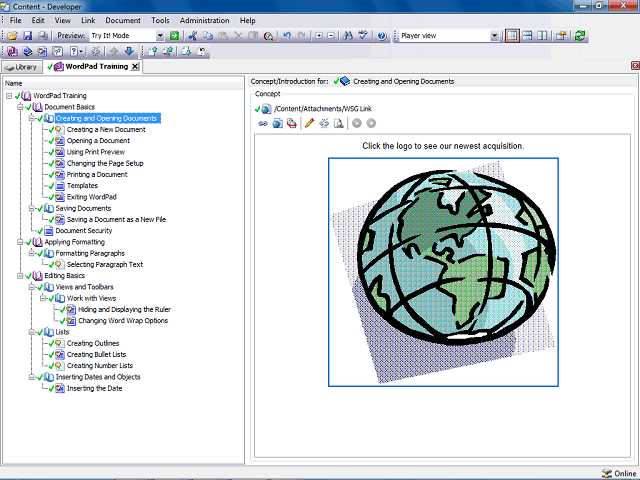Click the pencil Edit attachment icon
The width and height of the screenshot is (640, 480).
(309, 123)
